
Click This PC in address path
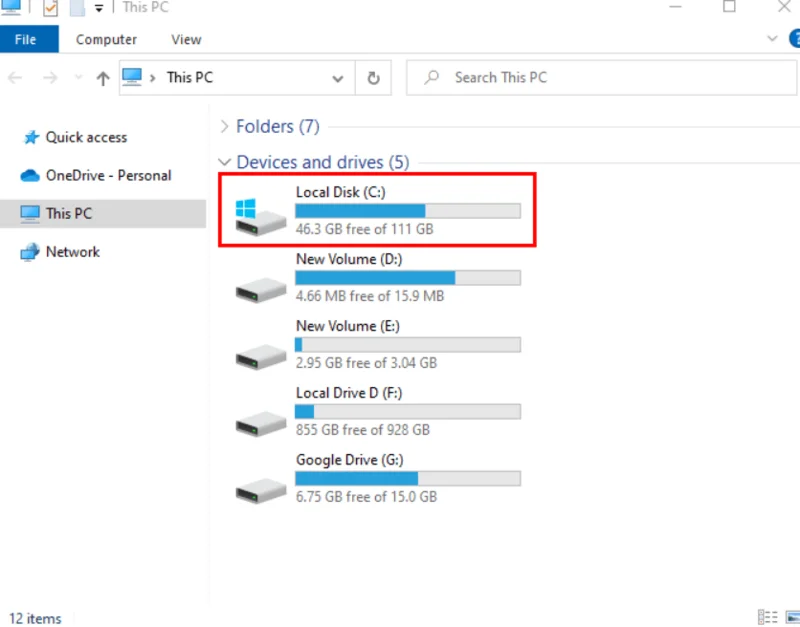coord(190,78)
